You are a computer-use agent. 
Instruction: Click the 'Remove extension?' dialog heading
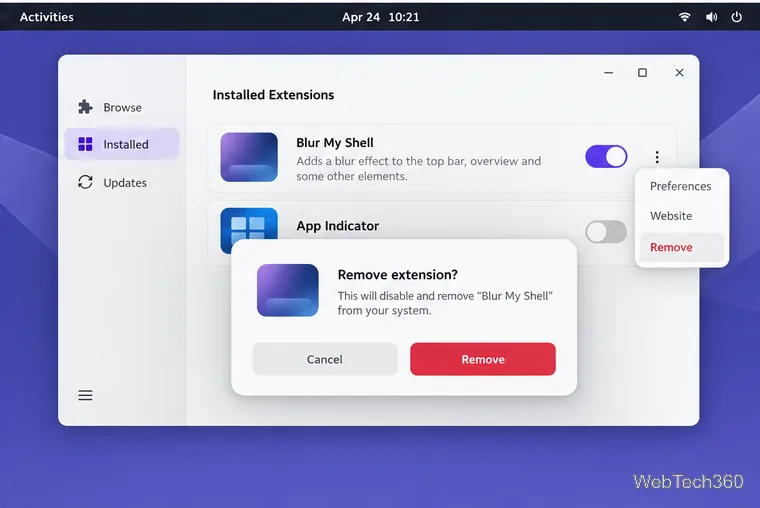point(397,275)
